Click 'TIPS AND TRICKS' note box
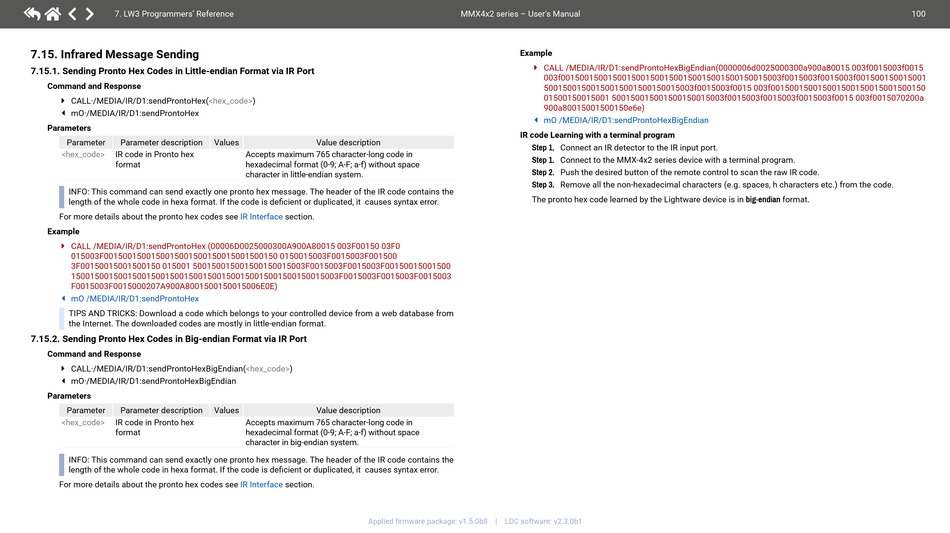950x533 pixels. pos(256,319)
